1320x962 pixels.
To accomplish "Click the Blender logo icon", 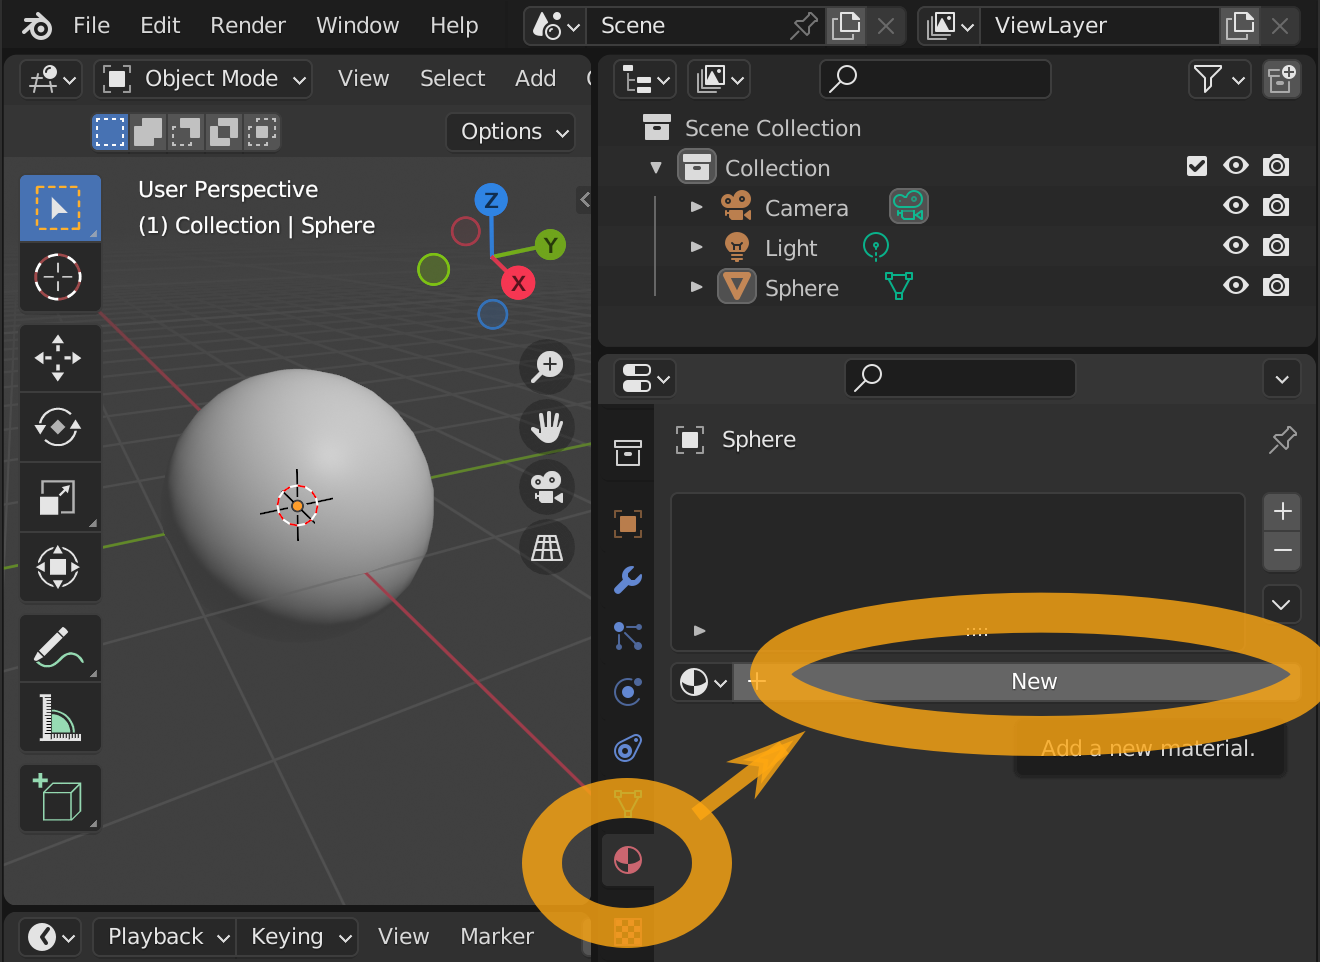I will [x=37, y=25].
